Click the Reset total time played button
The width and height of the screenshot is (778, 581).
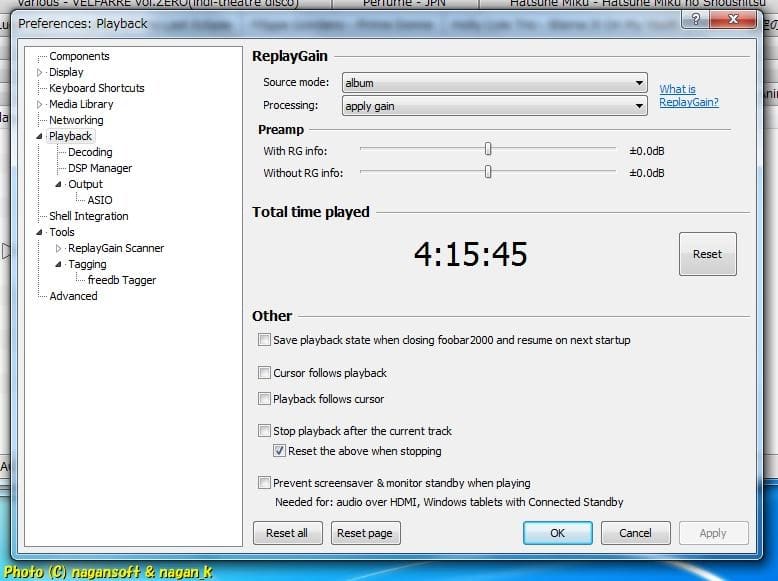[707, 254]
